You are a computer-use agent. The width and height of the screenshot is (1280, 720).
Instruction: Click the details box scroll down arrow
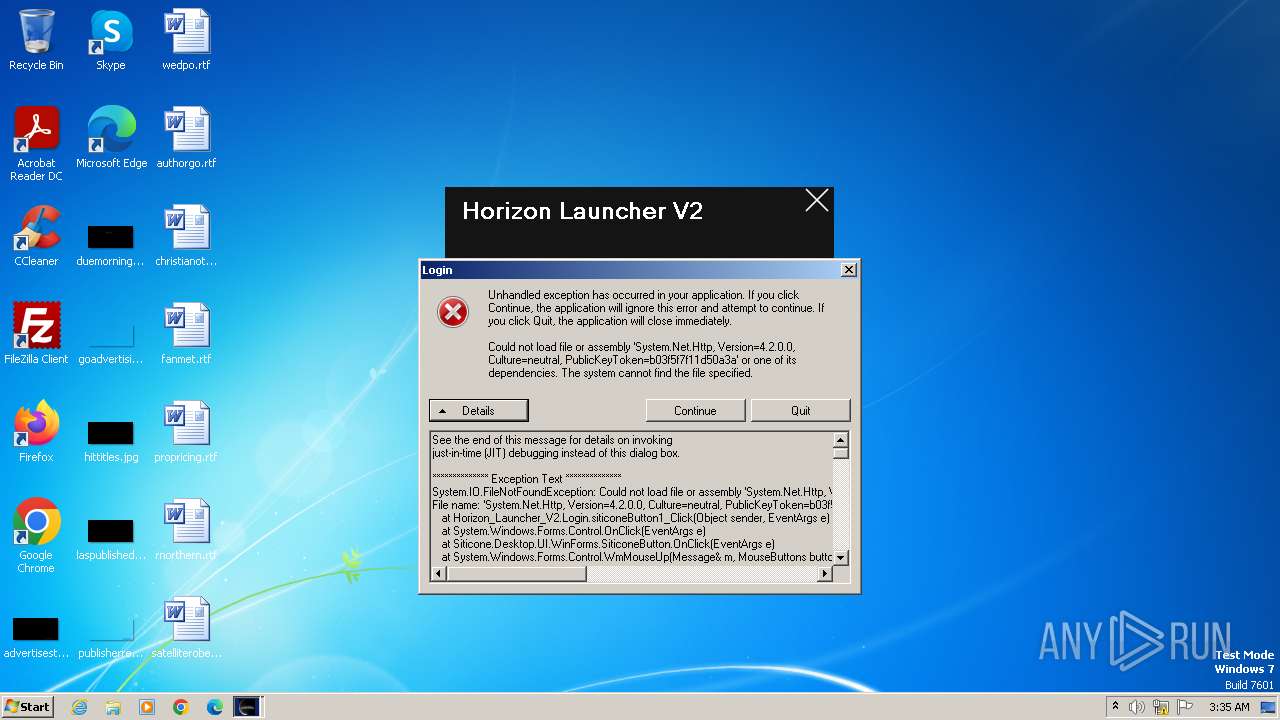pos(841,557)
